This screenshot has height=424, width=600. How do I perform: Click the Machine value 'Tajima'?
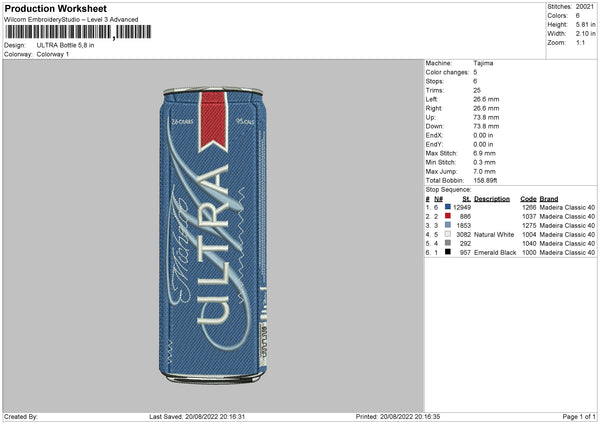[x=483, y=63]
